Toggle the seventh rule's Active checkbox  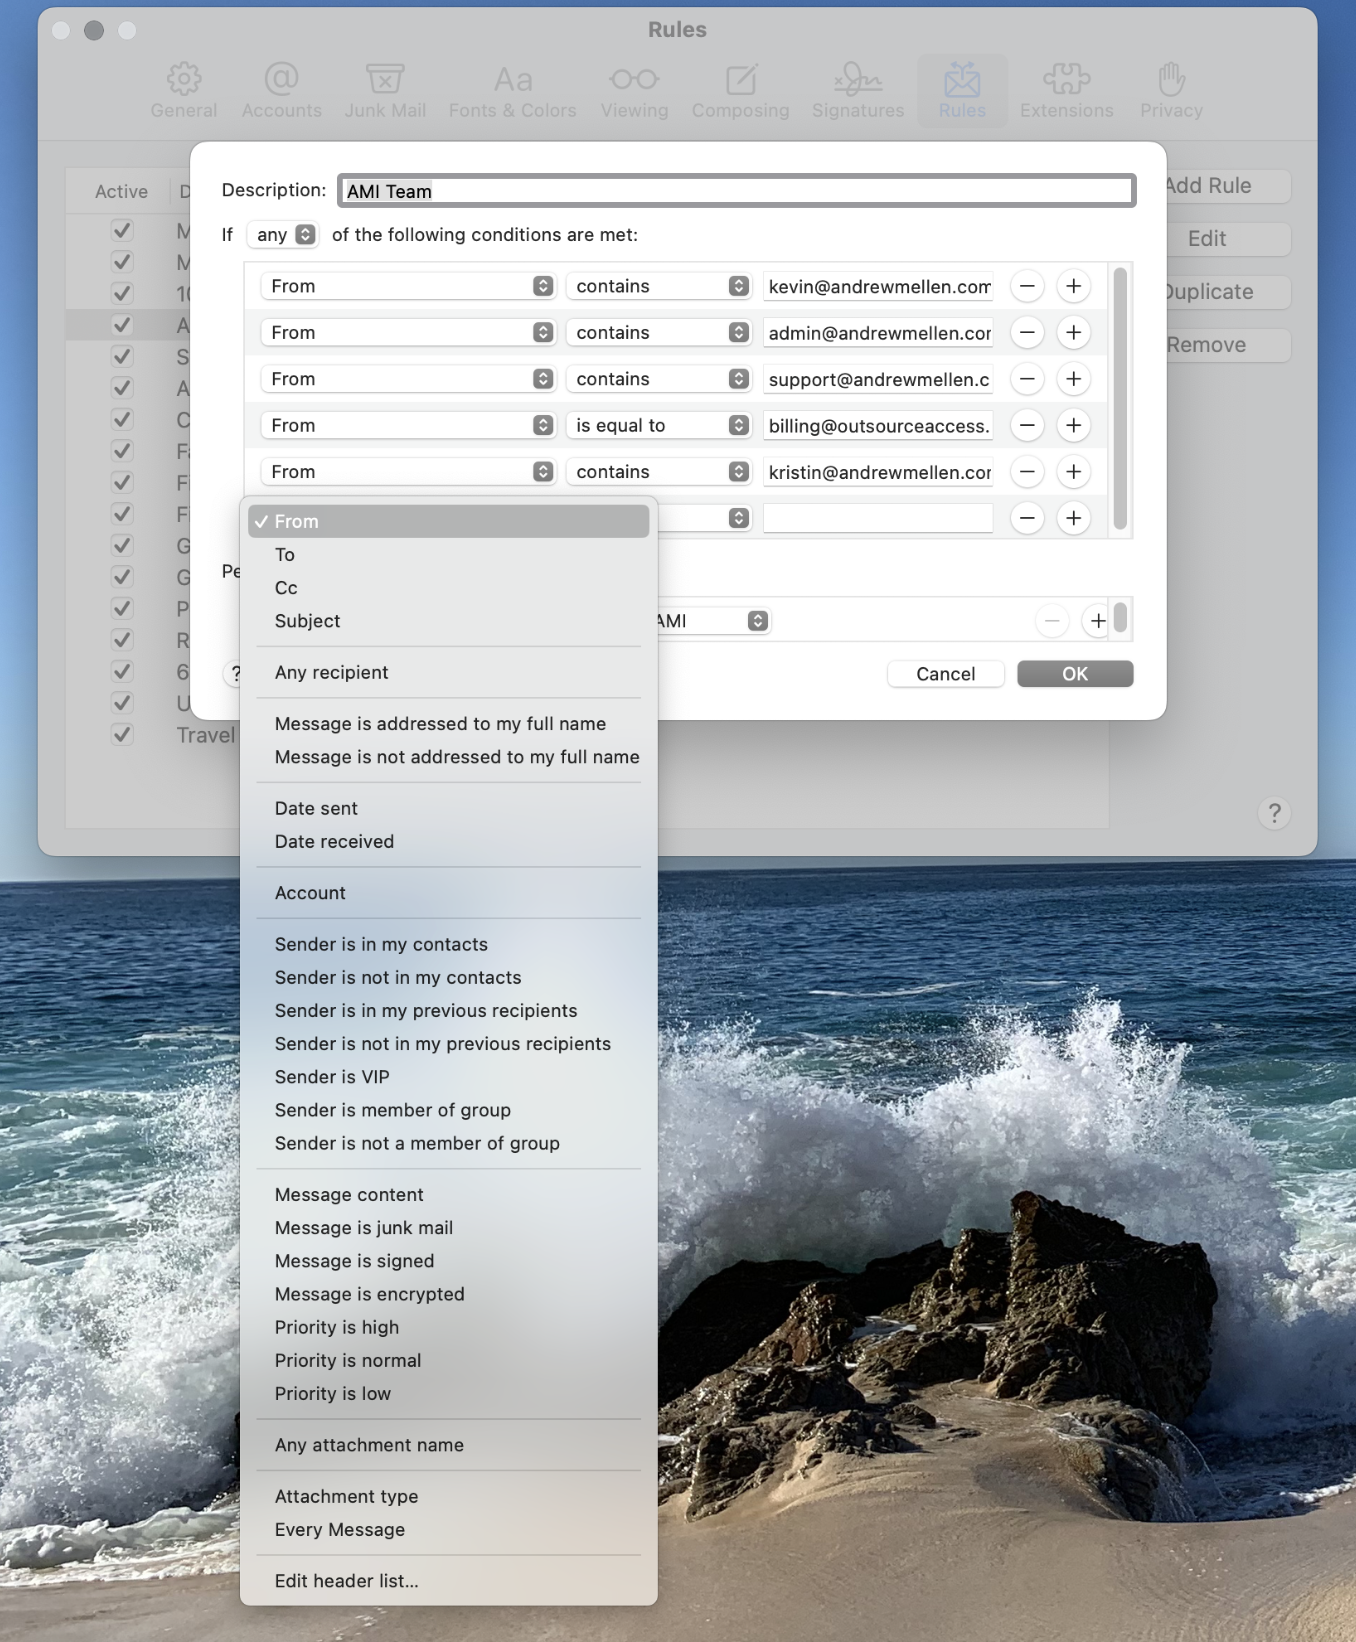coord(122,419)
